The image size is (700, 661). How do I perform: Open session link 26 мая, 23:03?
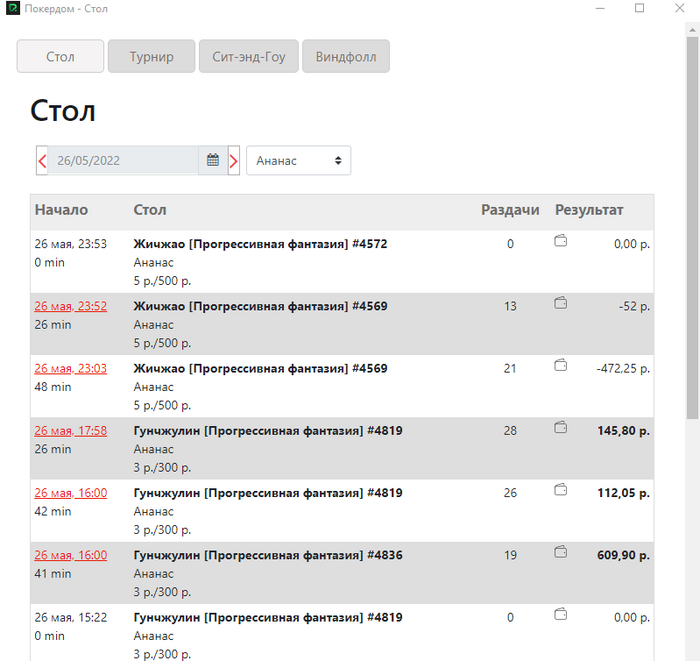(x=70, y=368)
